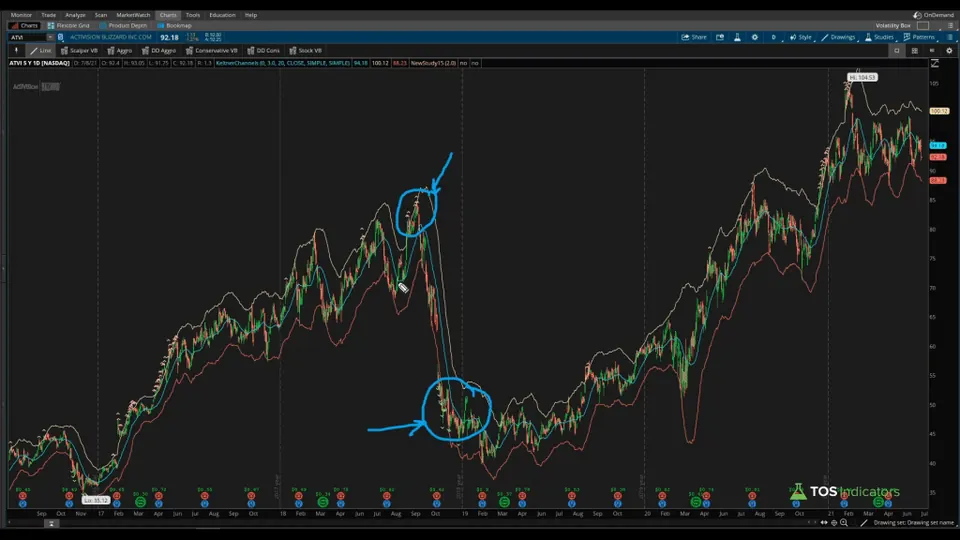Click the Lo: 35.12 price label
The image size is (960, 540).
96,500
